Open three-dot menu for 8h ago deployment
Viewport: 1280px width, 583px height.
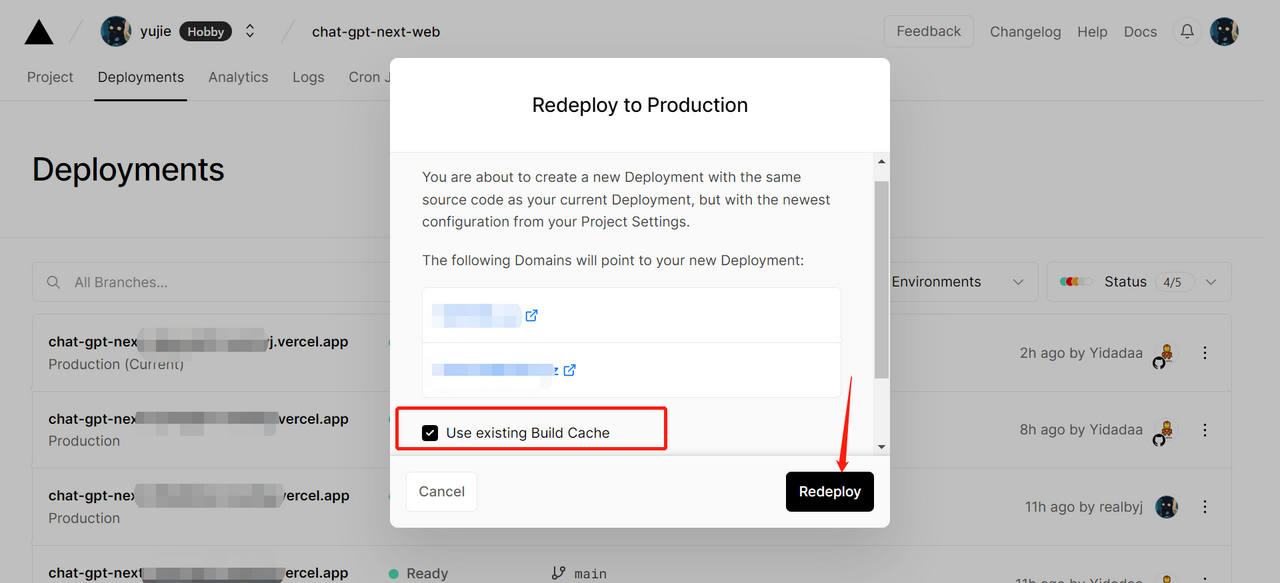click(x=1205, y=430)
